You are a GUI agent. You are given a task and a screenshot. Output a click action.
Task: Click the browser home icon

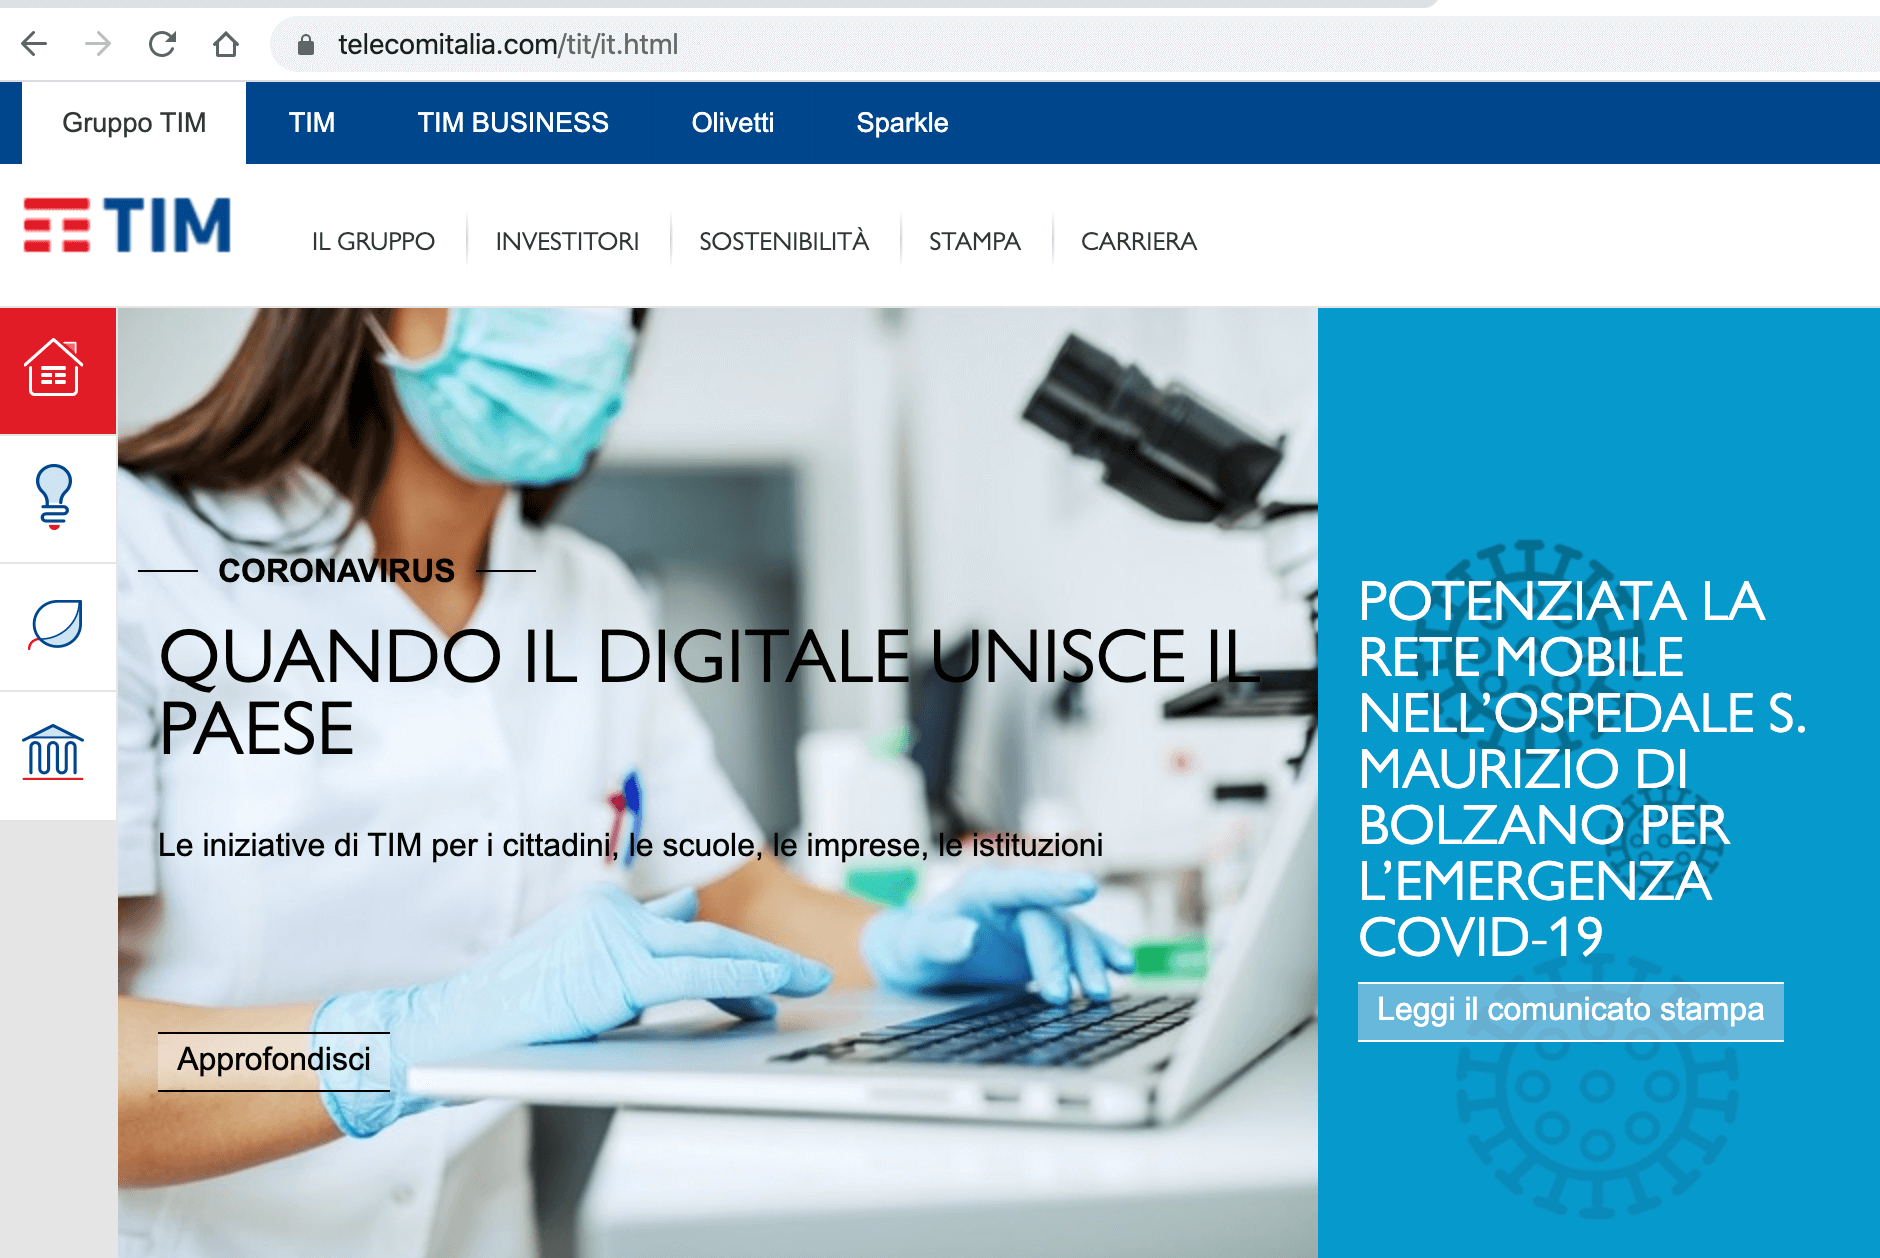[x=225, y=44]
